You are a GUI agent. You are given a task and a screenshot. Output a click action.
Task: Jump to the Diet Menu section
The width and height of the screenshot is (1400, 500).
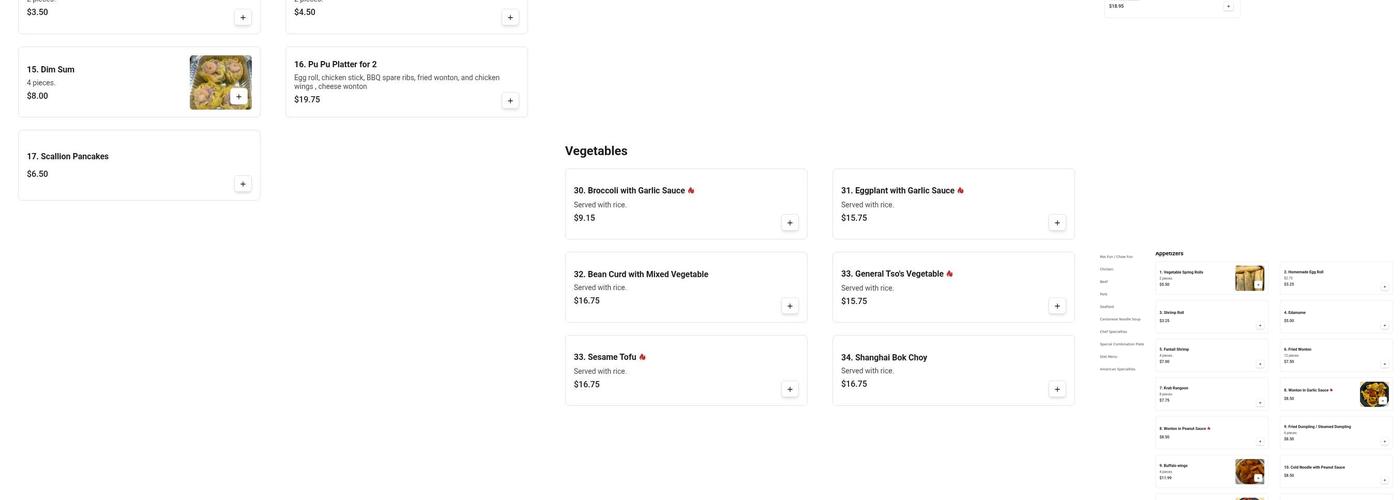pyautogui.click(x=1108, y=356)
